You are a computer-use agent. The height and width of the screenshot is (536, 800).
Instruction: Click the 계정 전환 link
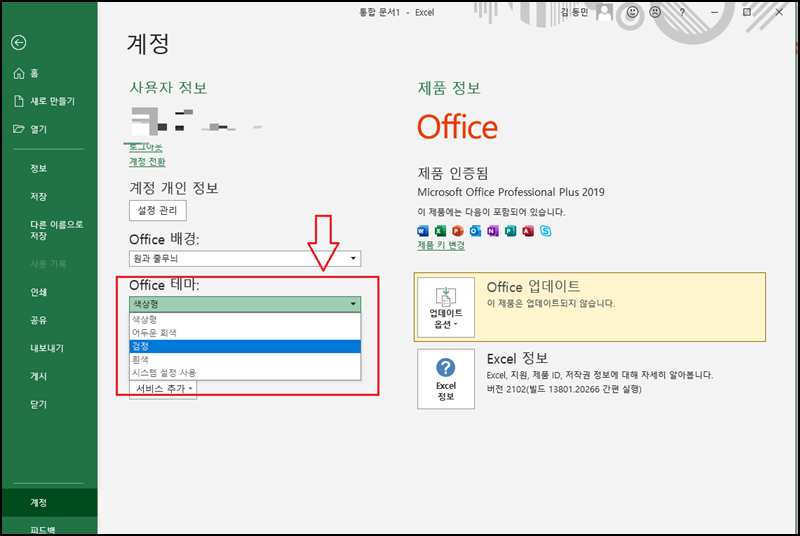147,162
